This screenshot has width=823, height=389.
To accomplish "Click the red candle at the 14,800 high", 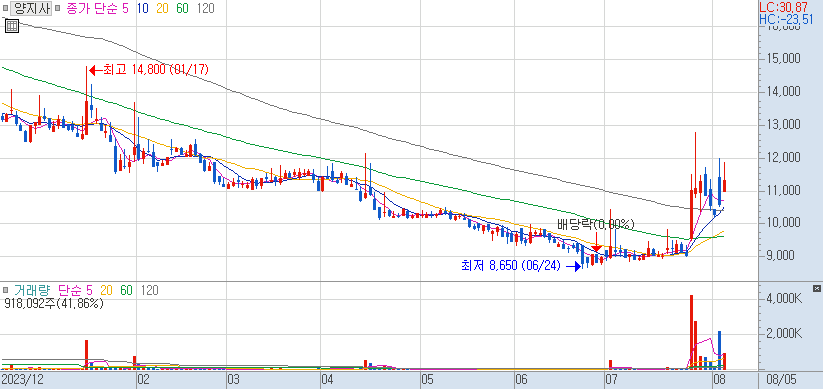I will (87, 100).
